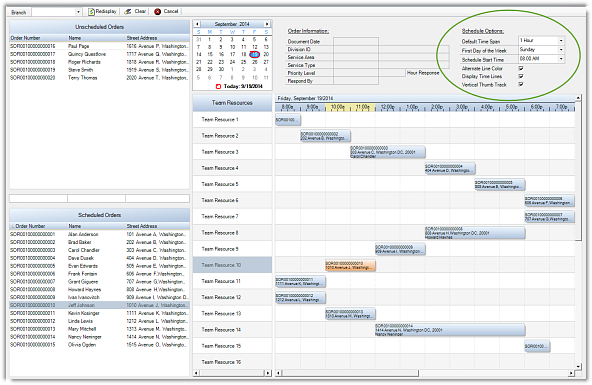Viewport: 592px width, 385px height.
Task: Select scheduled order for Dave Dusek
Action: coord(99,258)
